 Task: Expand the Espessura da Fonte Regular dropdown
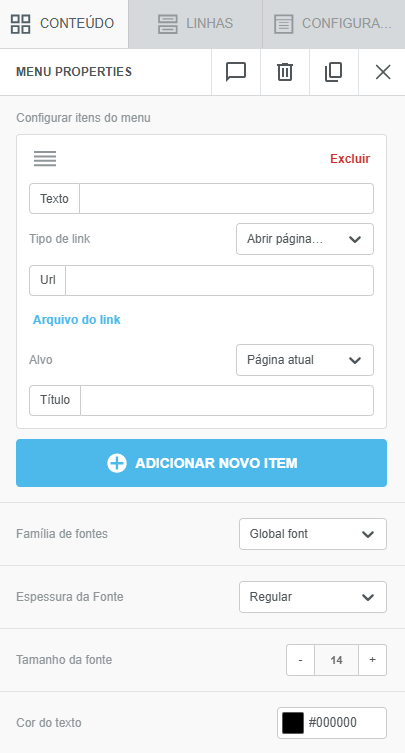tap(313, 597)
